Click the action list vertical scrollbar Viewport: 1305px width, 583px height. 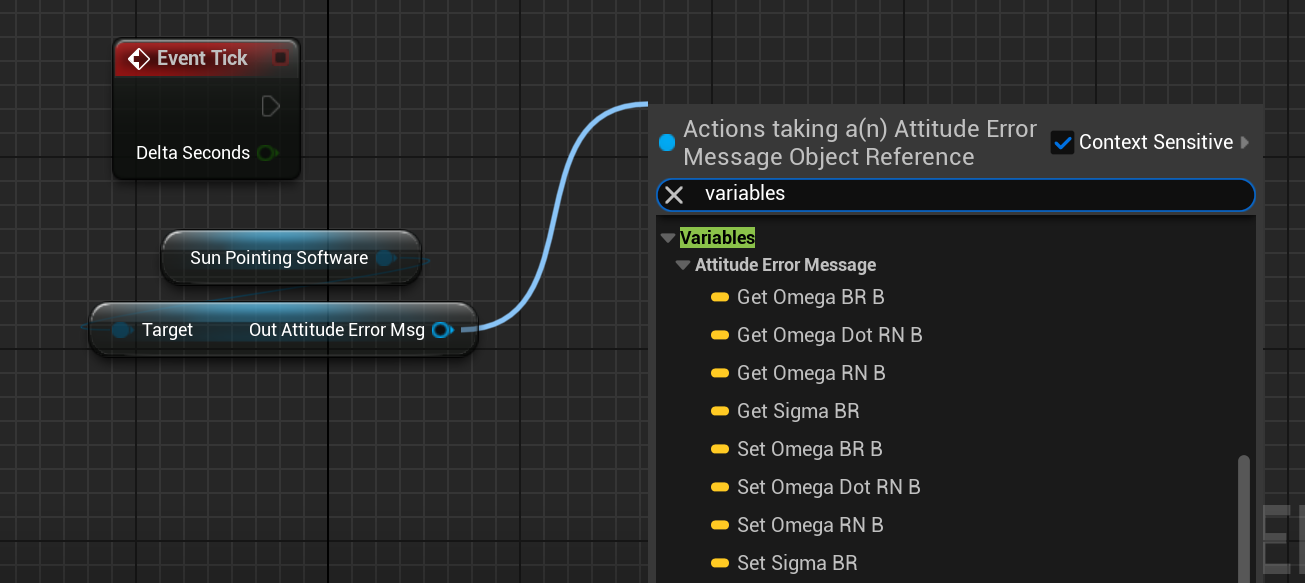(x=1244, y=515)
